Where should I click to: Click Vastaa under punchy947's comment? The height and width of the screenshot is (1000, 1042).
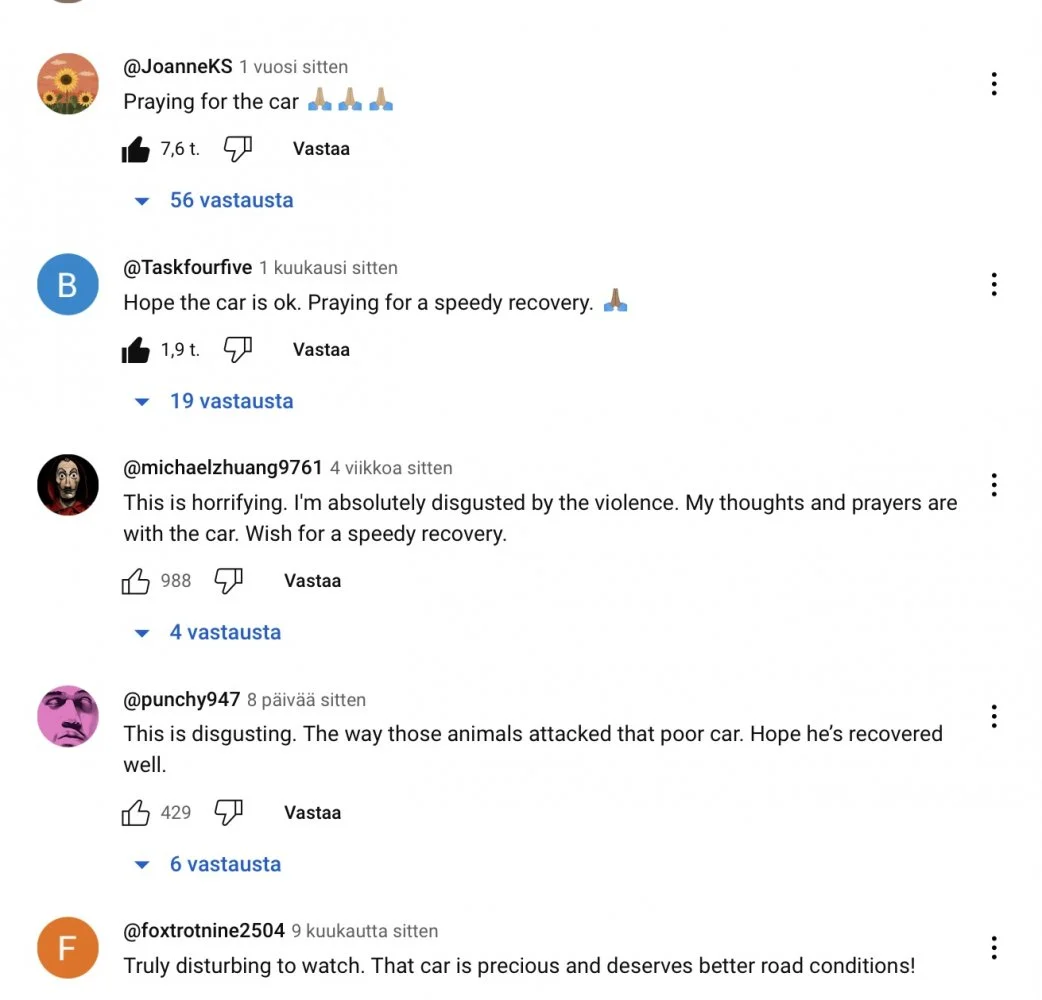point(312,813)
